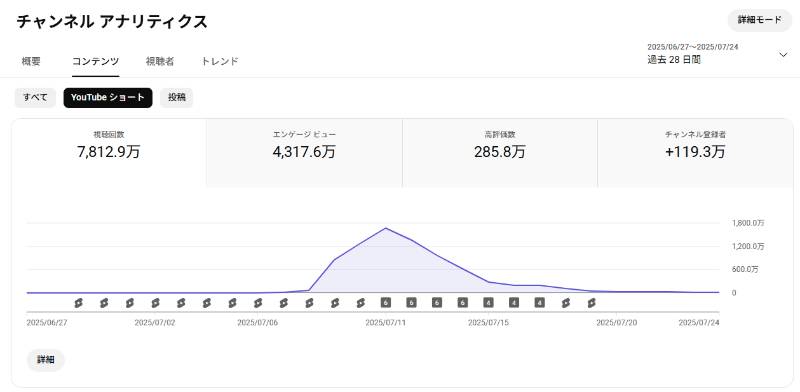This screenshot has width=800, height=392.
Task: Click the last Shorts marker on the timeline
Action: pos(591,303)
